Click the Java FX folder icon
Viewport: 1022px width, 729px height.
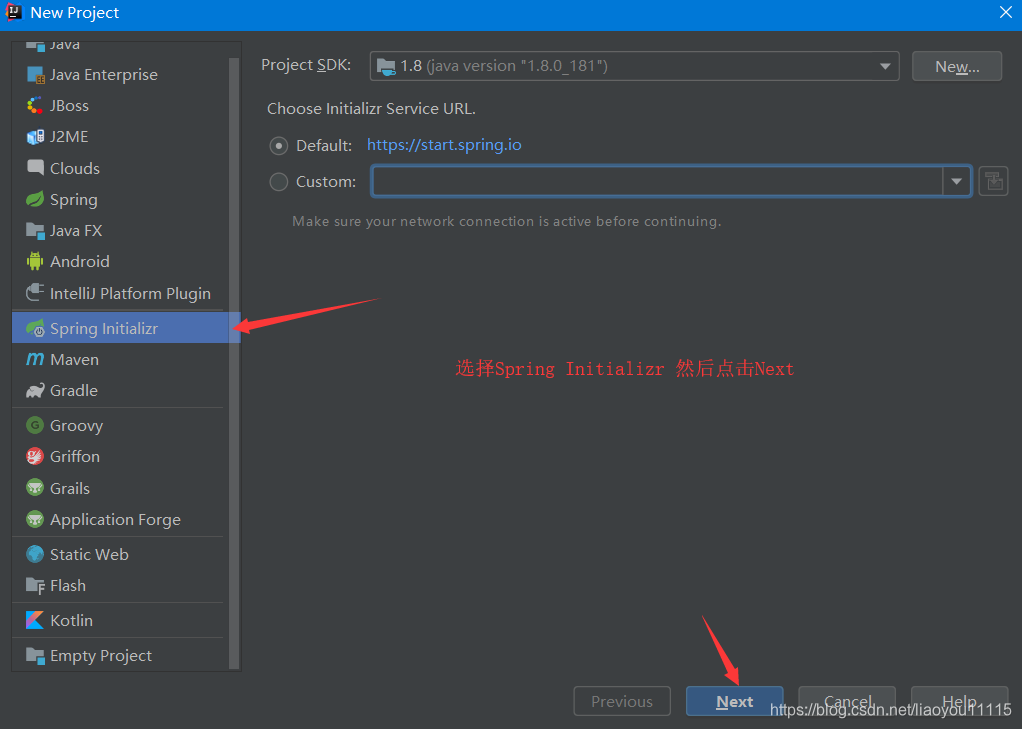[x=35, y=230]
